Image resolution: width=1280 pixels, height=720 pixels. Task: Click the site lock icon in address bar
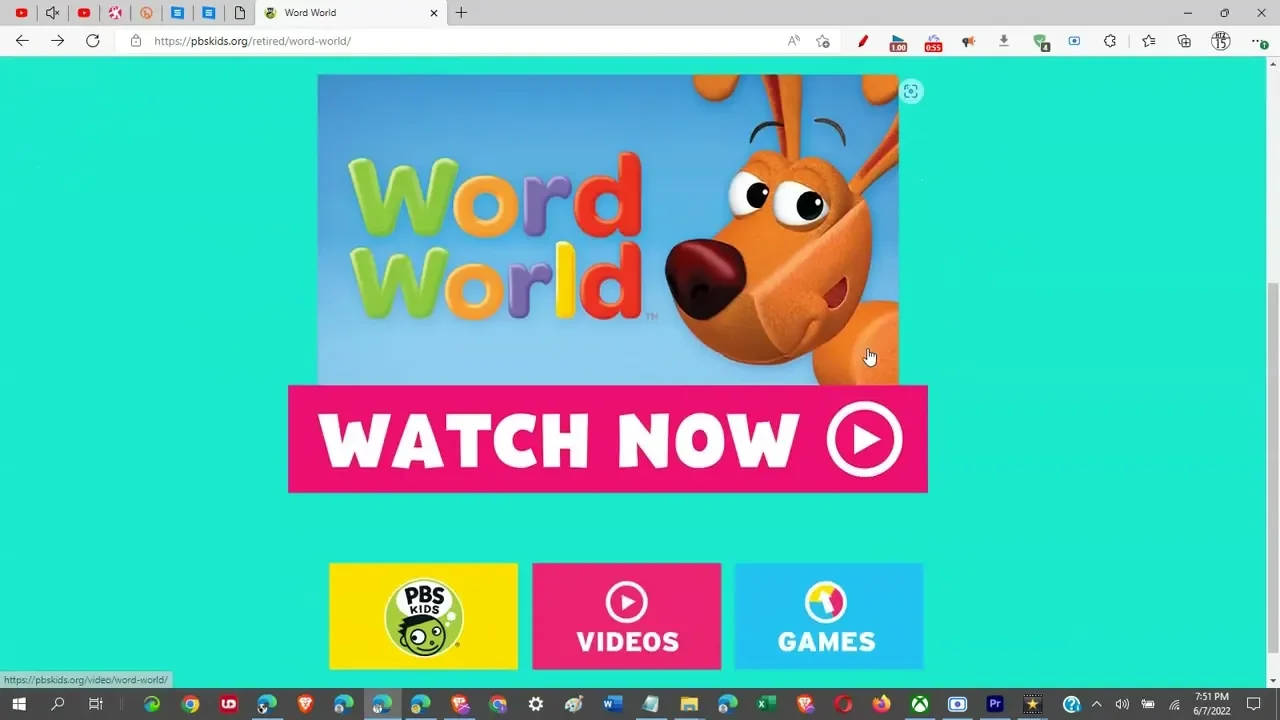(x=136, y=41)
